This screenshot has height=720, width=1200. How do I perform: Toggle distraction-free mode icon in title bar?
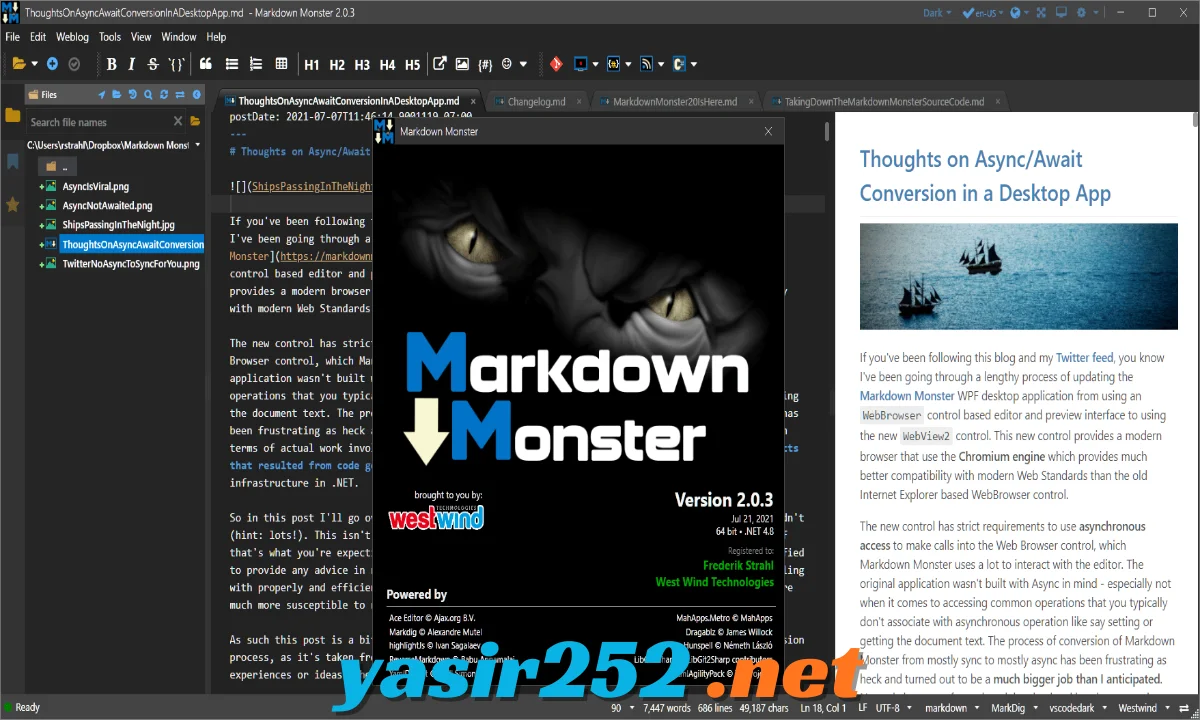[1041, 13]
